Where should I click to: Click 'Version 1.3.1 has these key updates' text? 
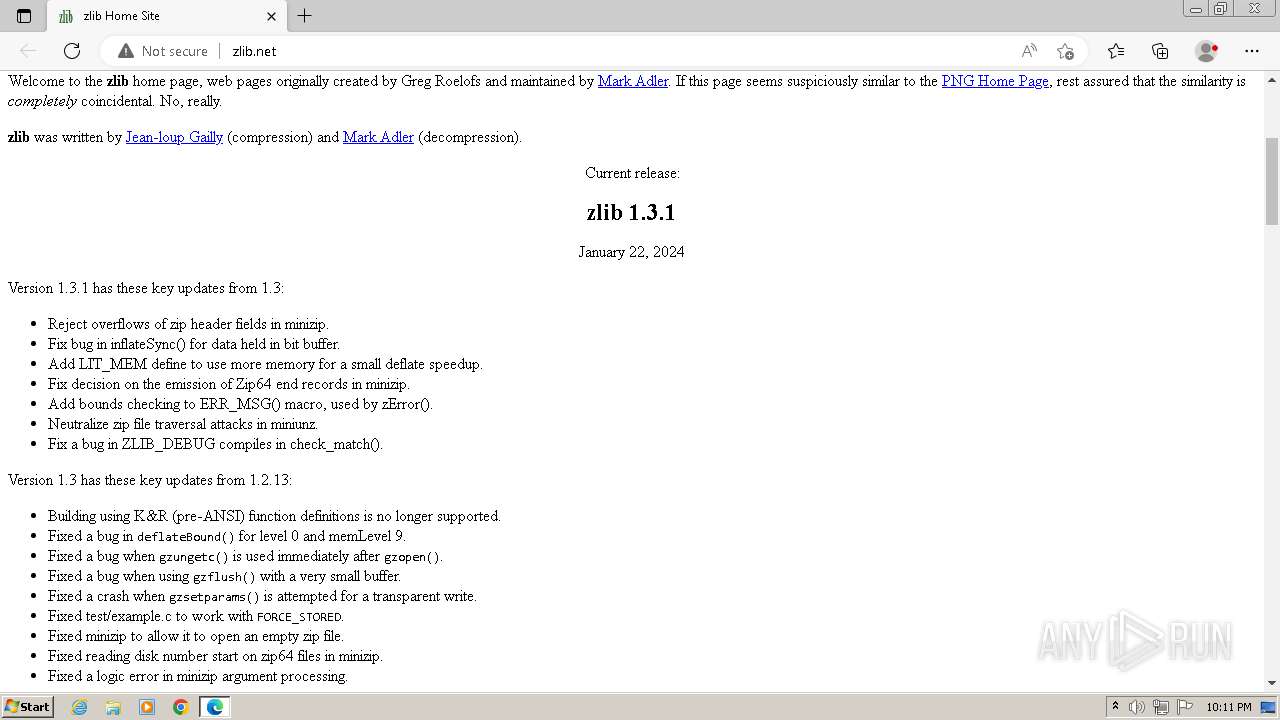pyautogui.click(x=146, y=288)
